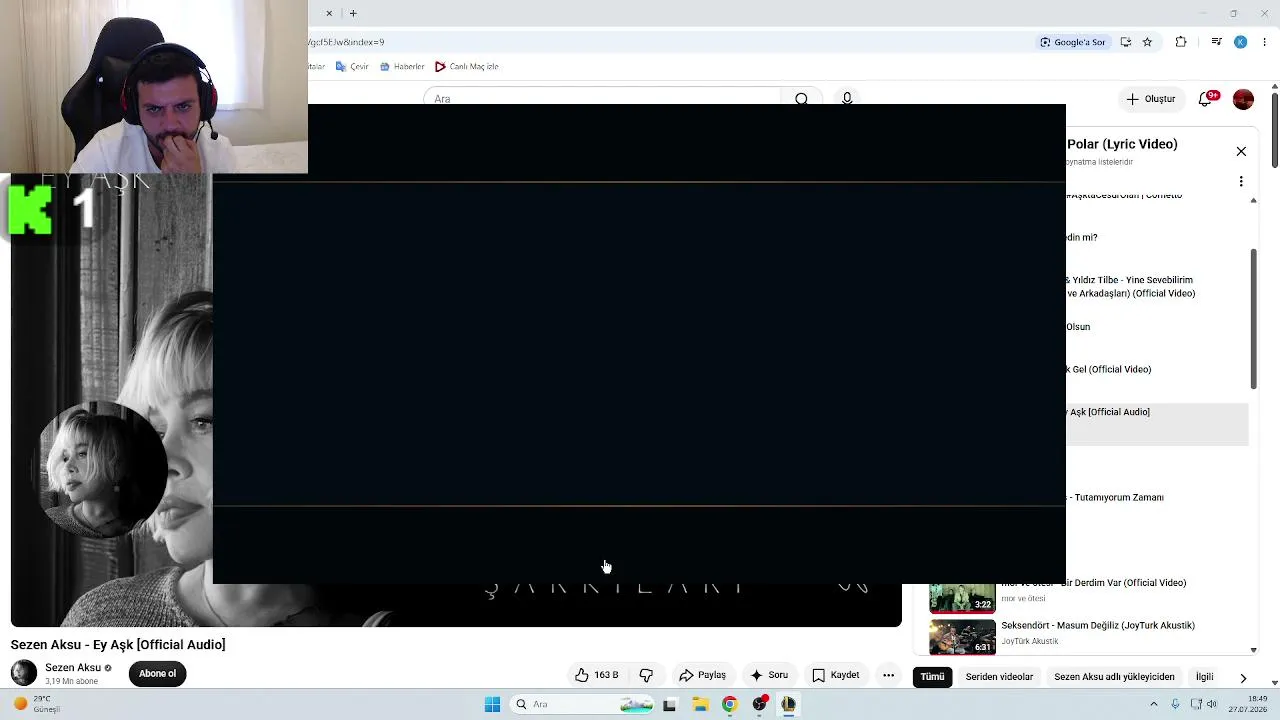Open the taskbar volume speaker icon
This screenshot has height=720, width=1280.
coord(1212,704)
